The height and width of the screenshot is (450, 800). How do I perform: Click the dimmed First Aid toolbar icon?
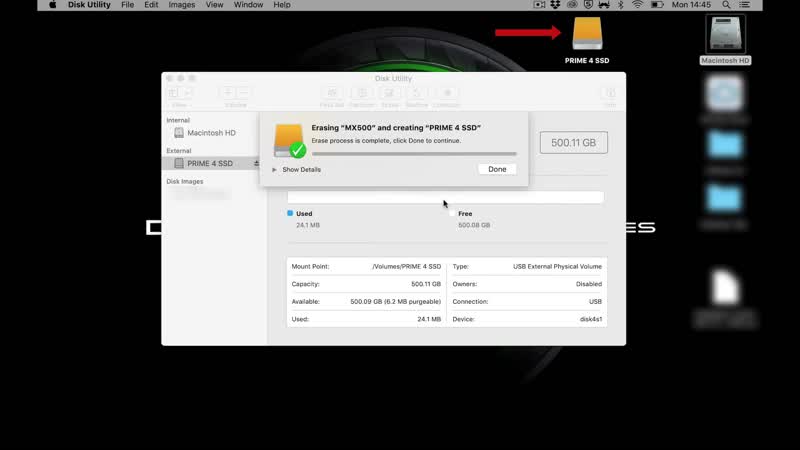332,93
